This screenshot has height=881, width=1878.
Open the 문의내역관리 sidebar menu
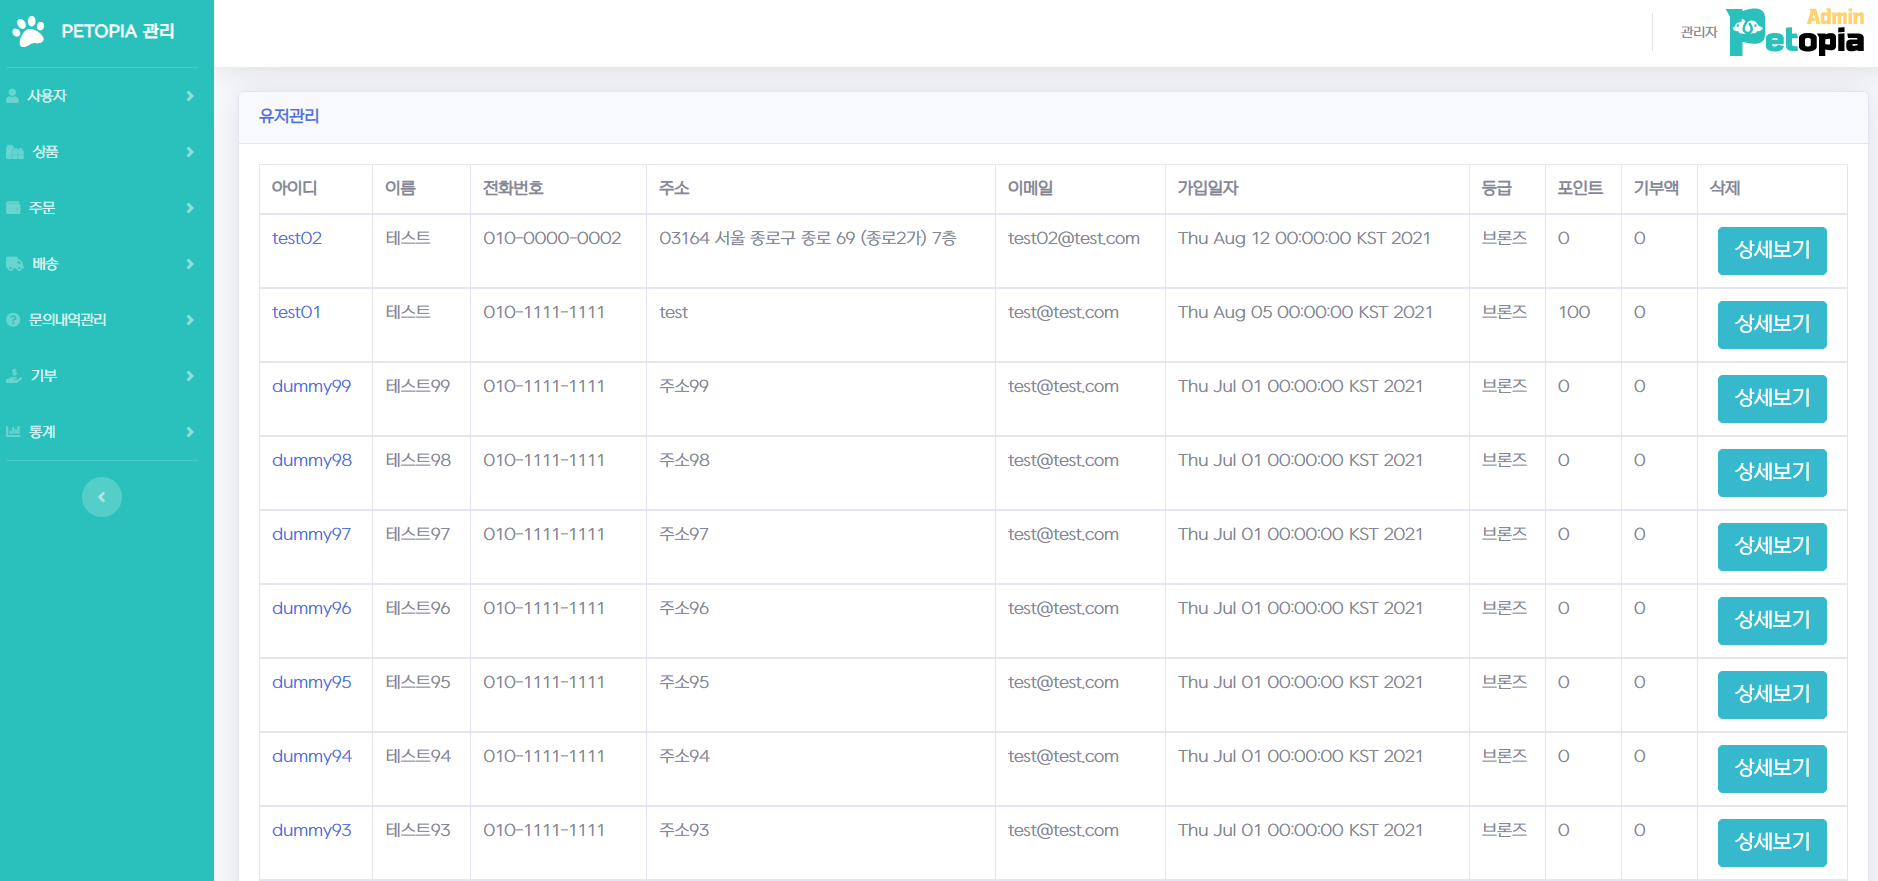pyautogui.click(x=68, y=320)
